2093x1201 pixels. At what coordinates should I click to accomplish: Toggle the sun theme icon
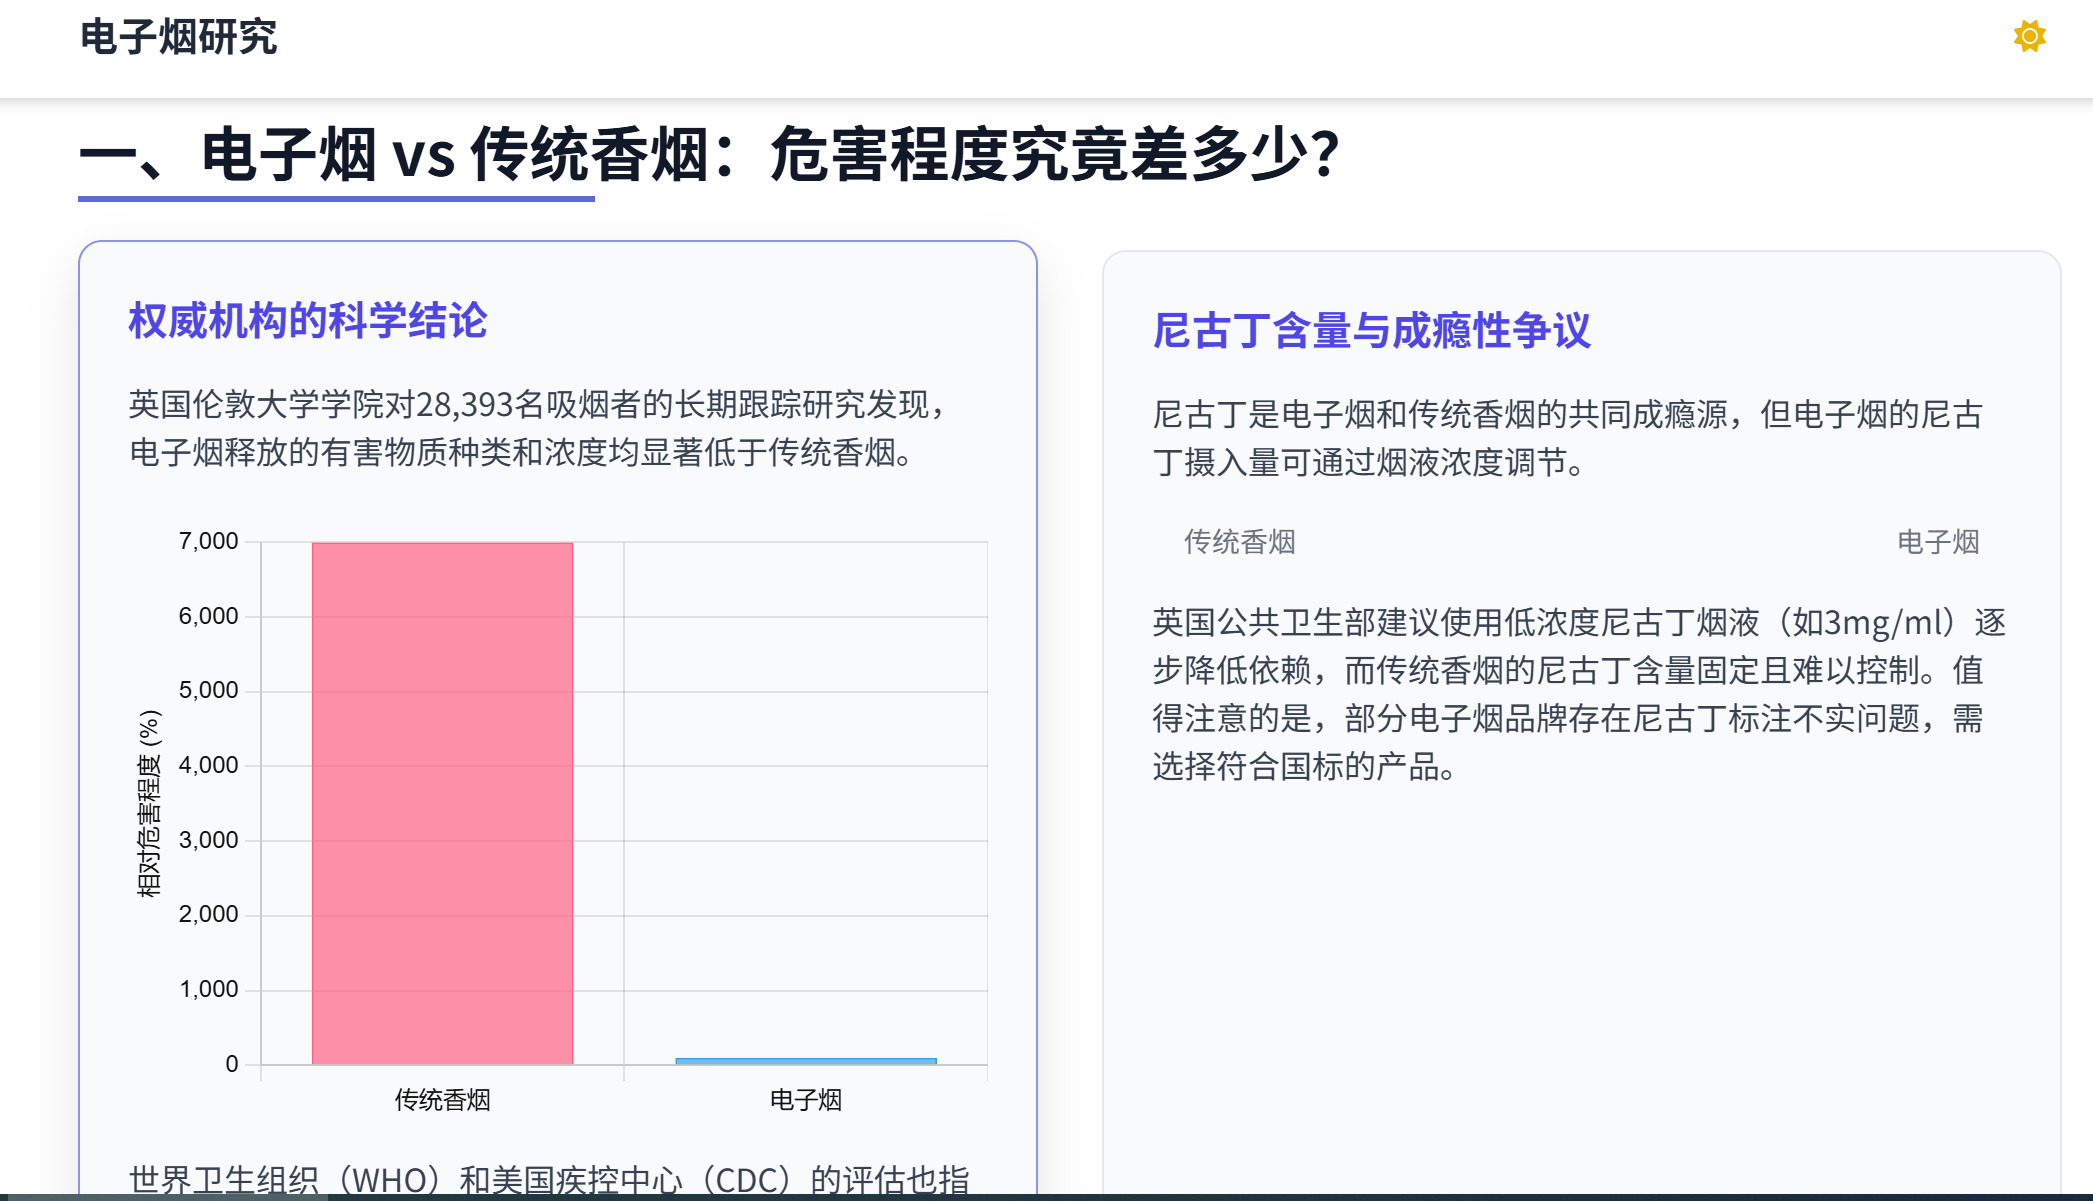click(x=2029, y=37)
